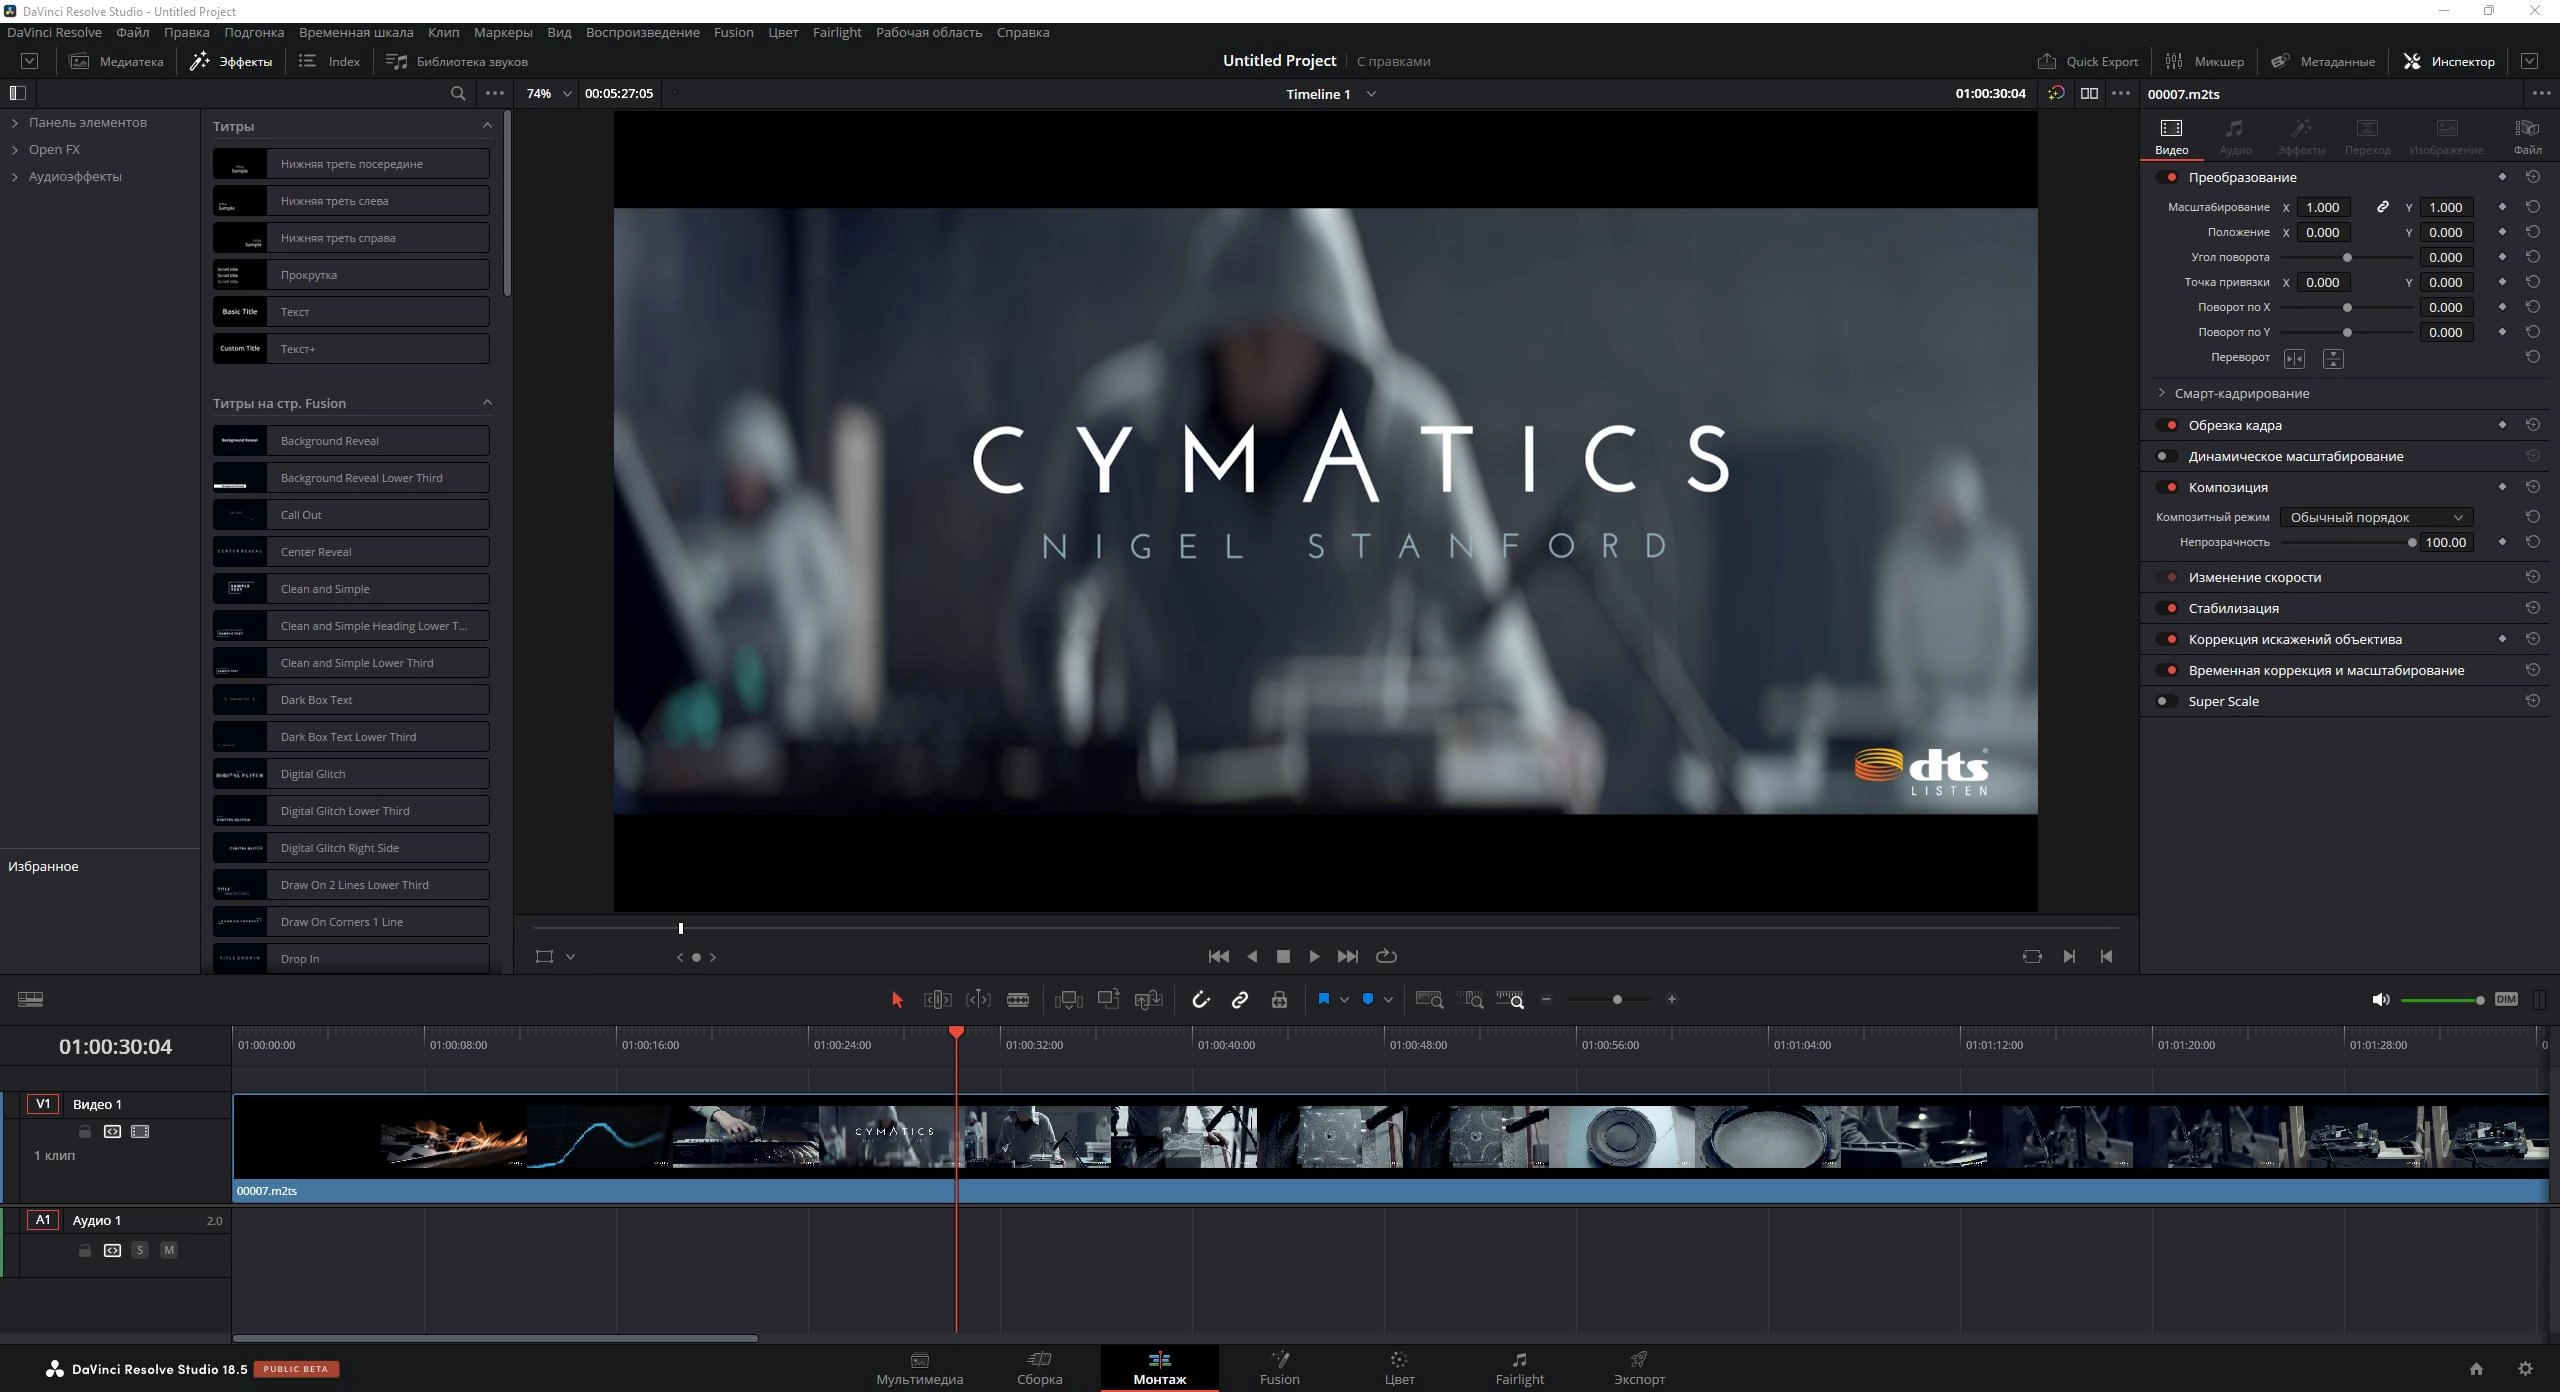Image resolution: width=2560 pixels, height=1392 pixels.
Task: Enable Динамическое масштабирование switch
Action: [2167, 457]
